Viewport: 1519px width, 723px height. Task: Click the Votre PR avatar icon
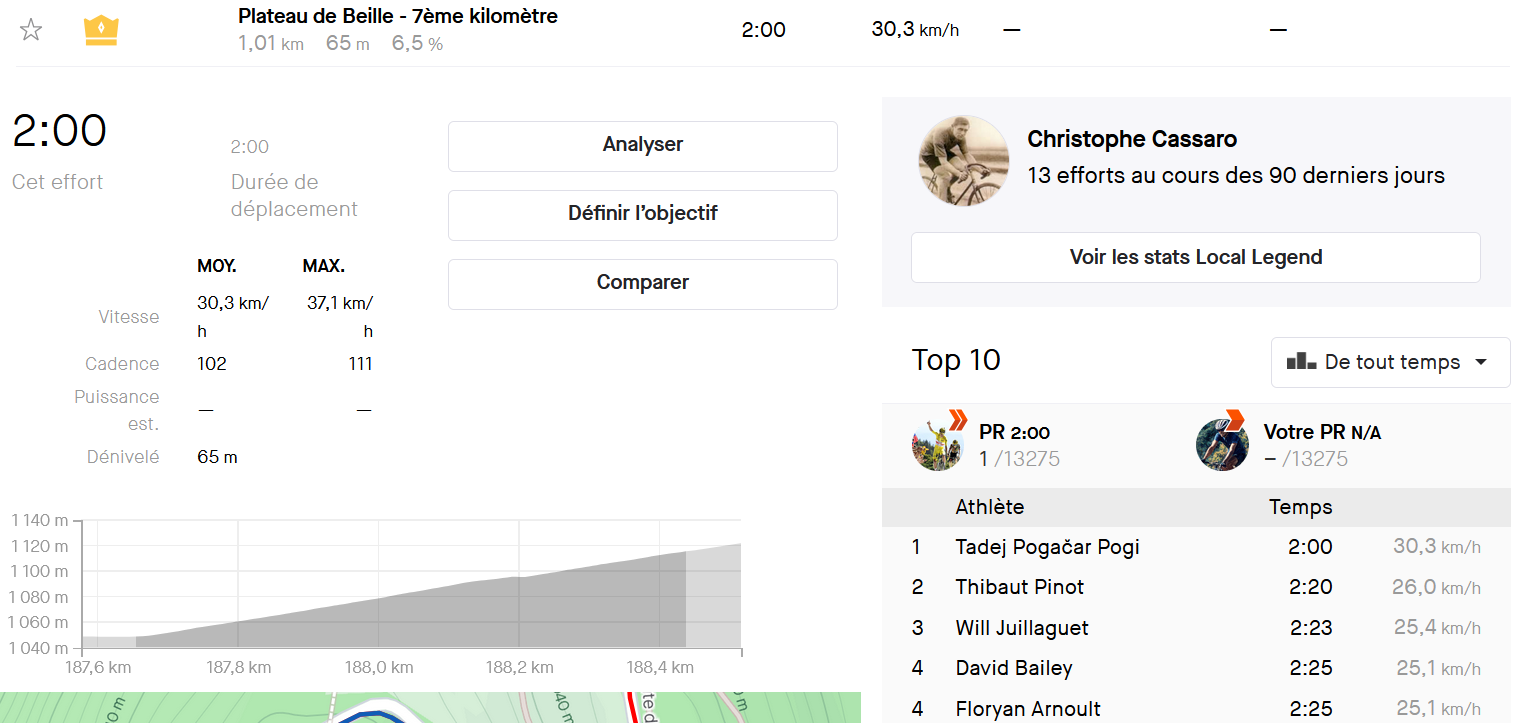[1221, 445]
